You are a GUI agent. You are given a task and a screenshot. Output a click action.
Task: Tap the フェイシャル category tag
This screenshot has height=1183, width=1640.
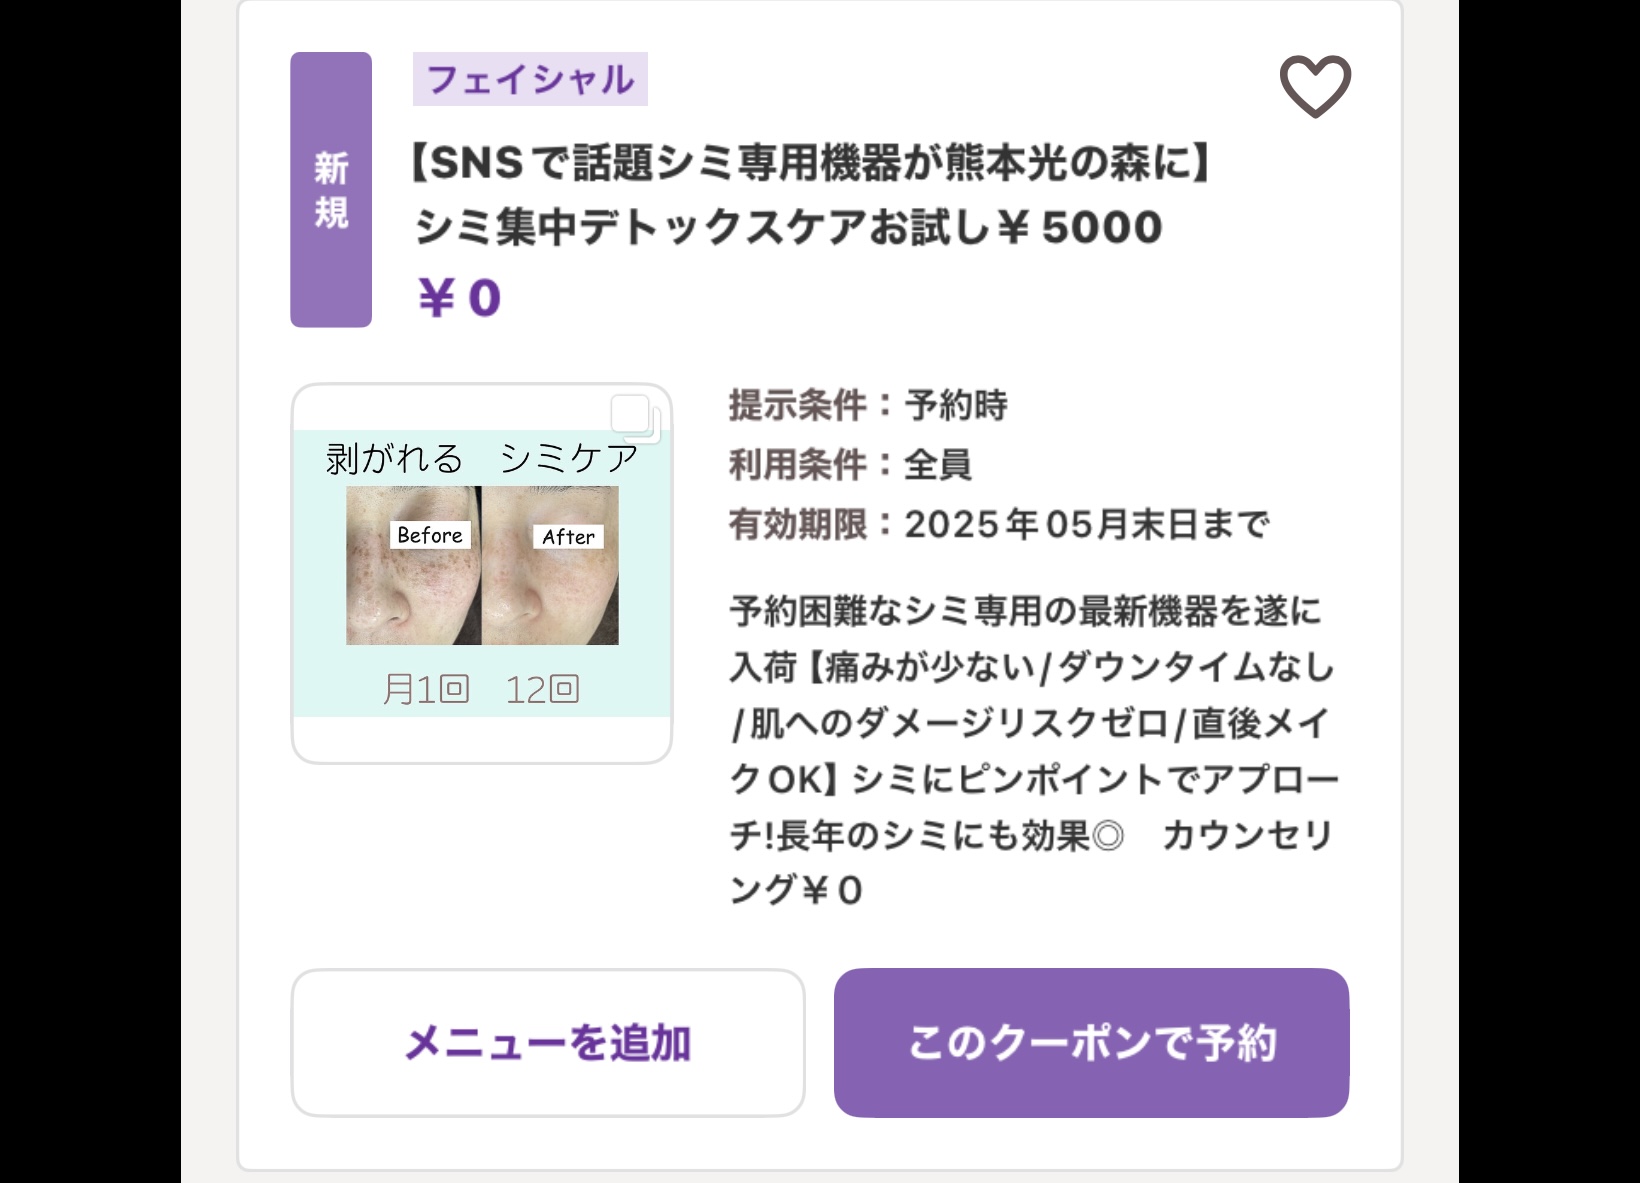pos(530,79)
